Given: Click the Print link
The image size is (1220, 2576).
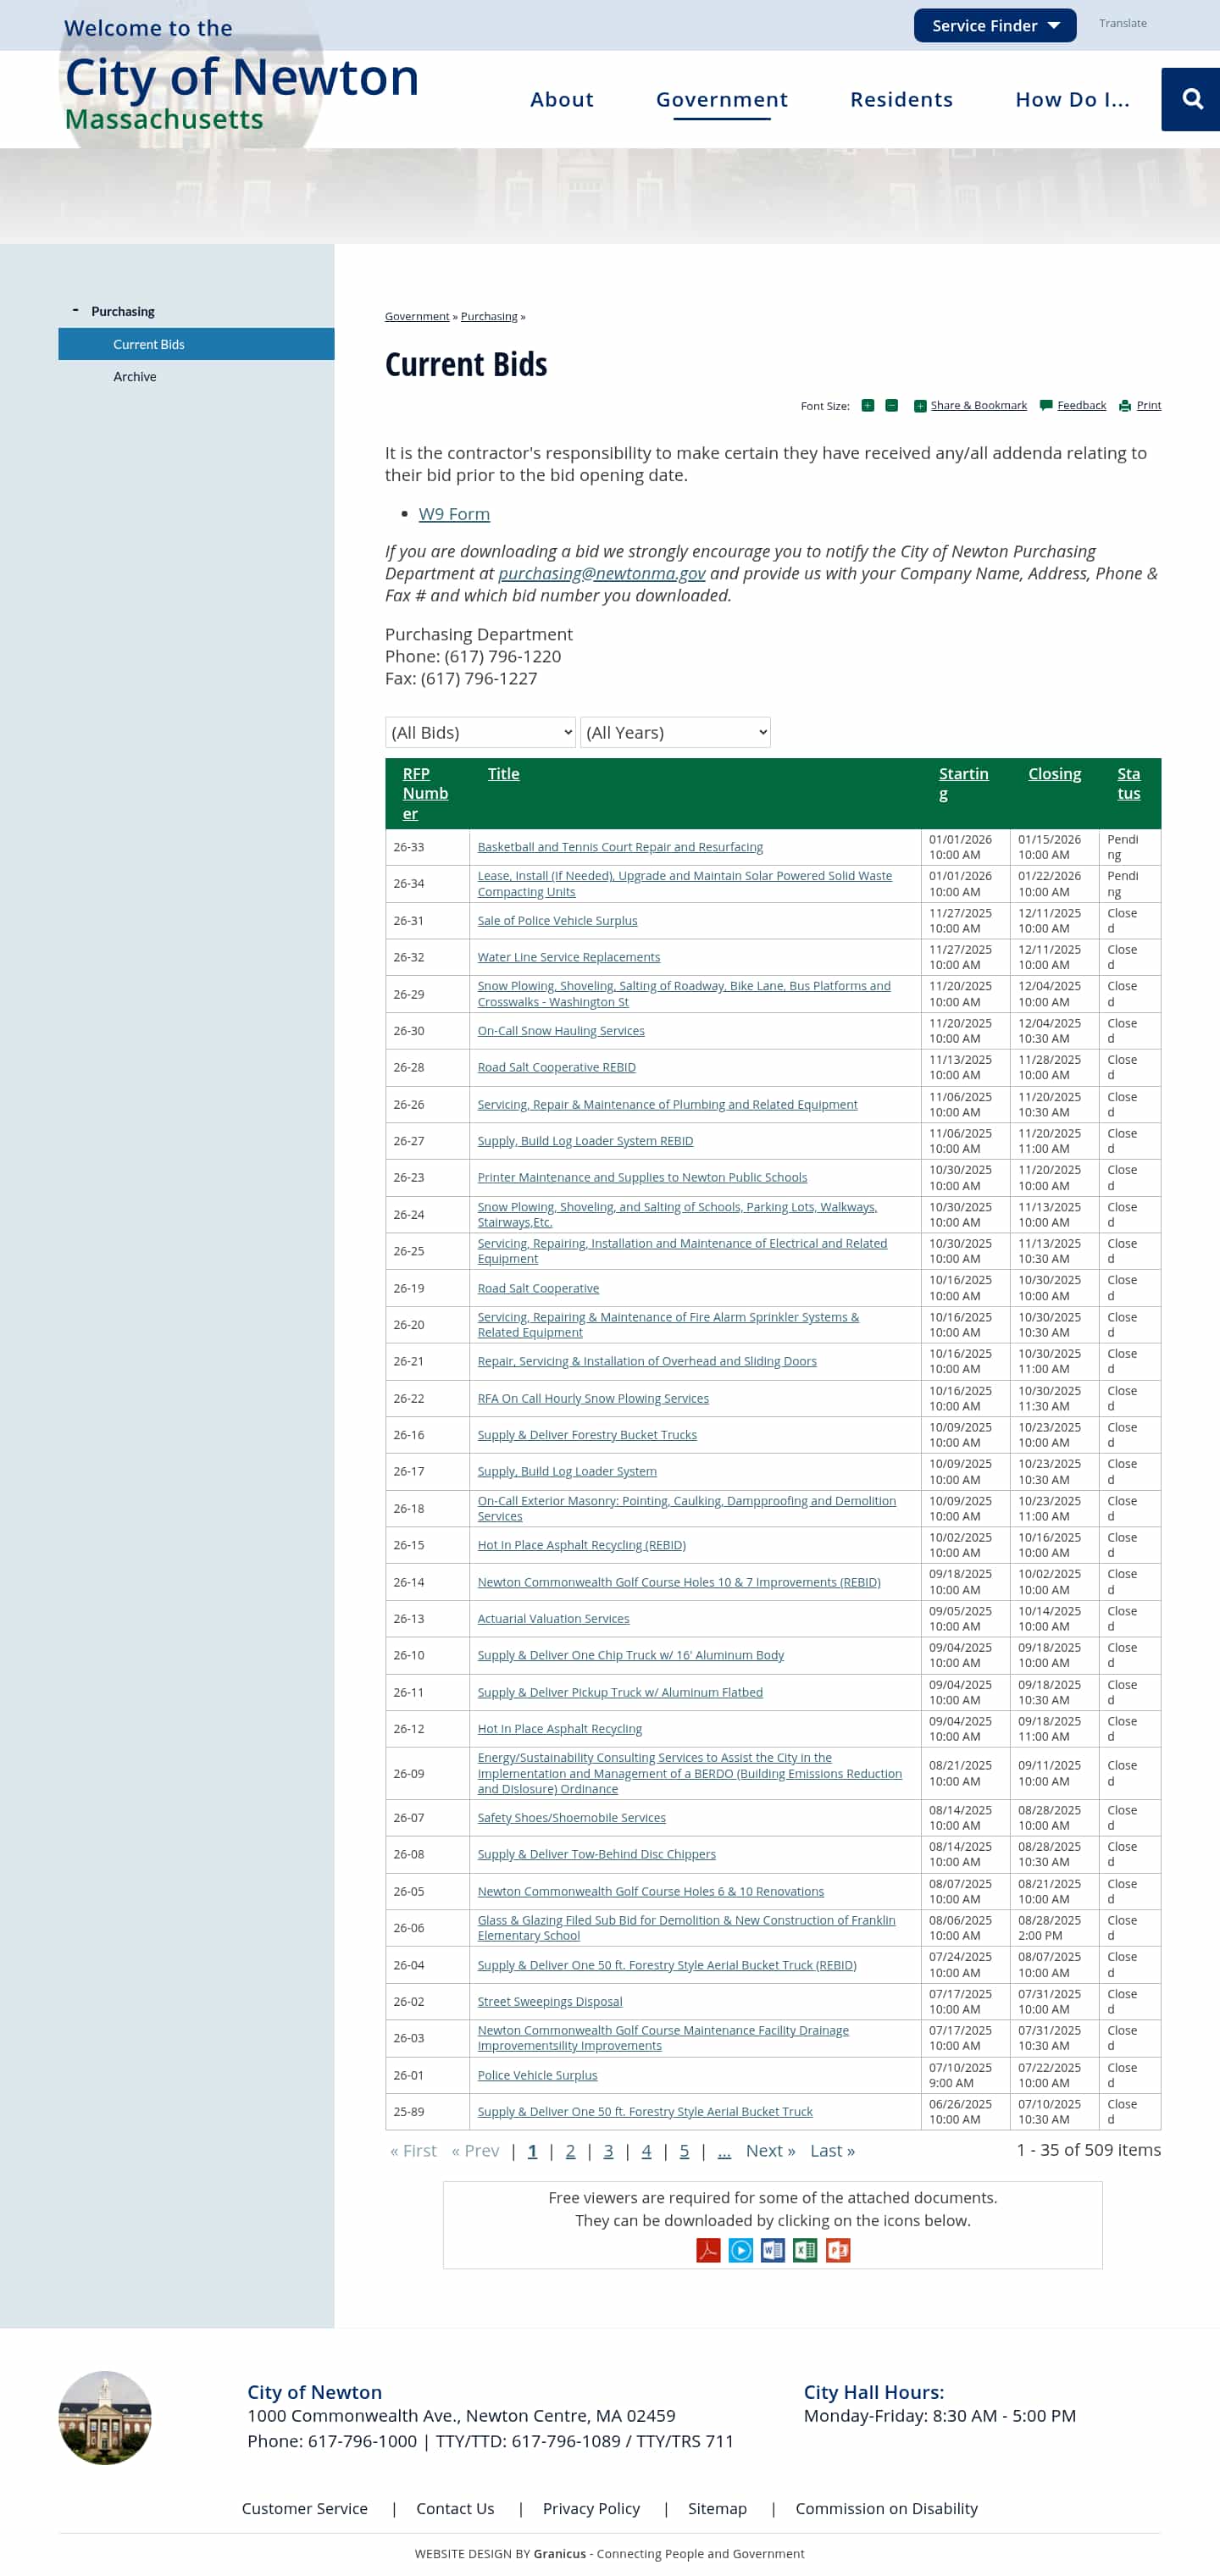Looking at the screenshot, I should click(x=1148, y=405).
